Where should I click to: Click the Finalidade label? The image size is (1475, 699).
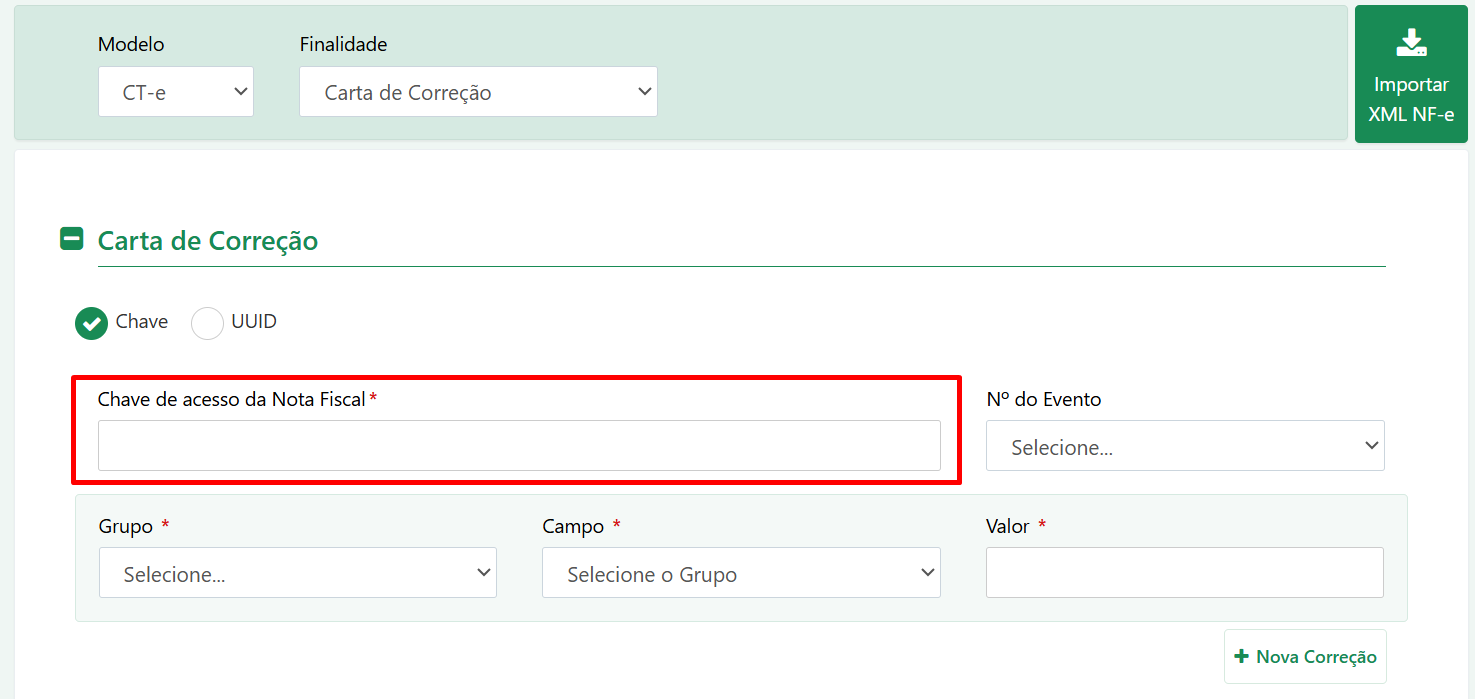pyautogui.click(x=343, y=44)
